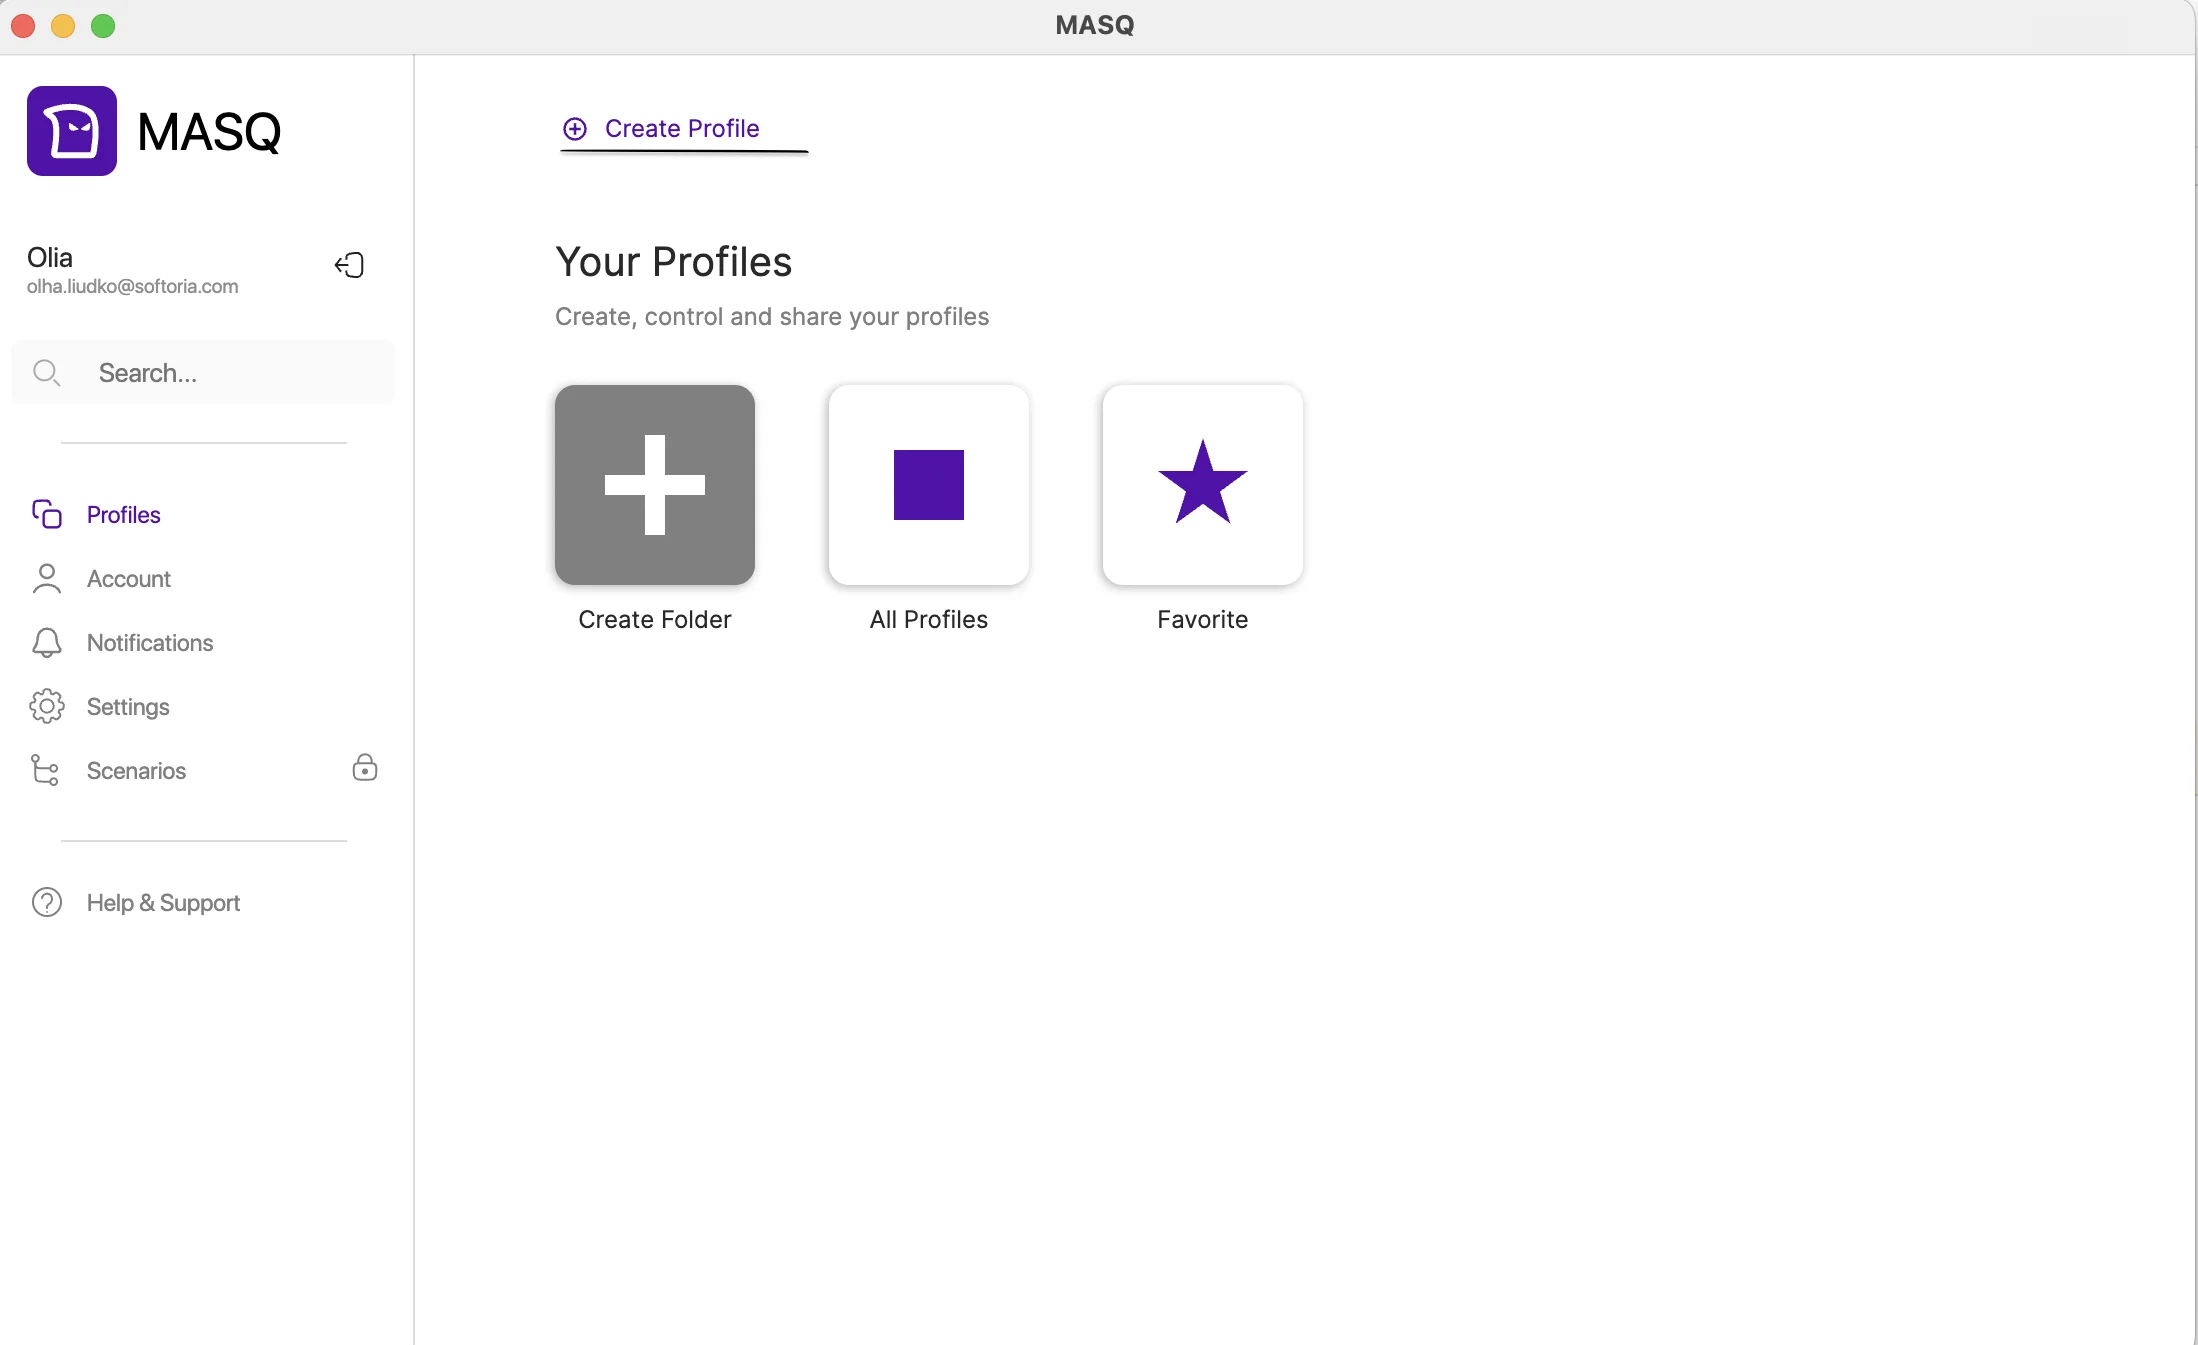The image size is (2198, 1345).
Task: Click the user name Olia
Action: (x=50, y=258)
